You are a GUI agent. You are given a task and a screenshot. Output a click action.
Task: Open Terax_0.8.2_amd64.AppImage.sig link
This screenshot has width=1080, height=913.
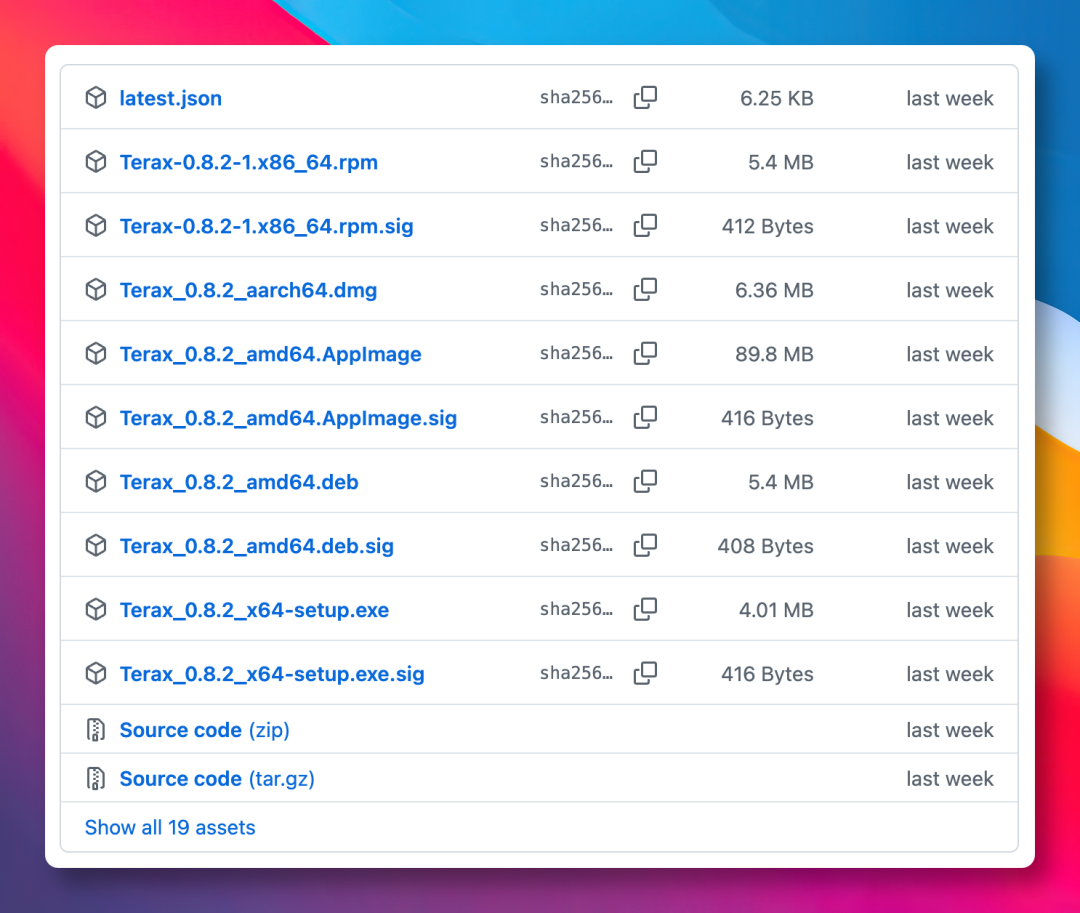click(289, 419)
